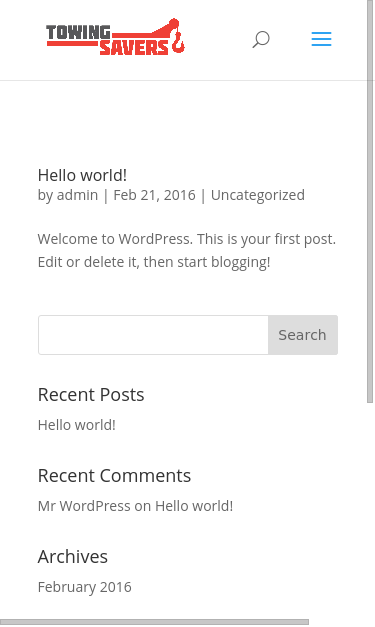Open Hello world! in Recent Comments
Image resolution: width=375 pixels, height=627 pixels.
(x=194, y=506)
